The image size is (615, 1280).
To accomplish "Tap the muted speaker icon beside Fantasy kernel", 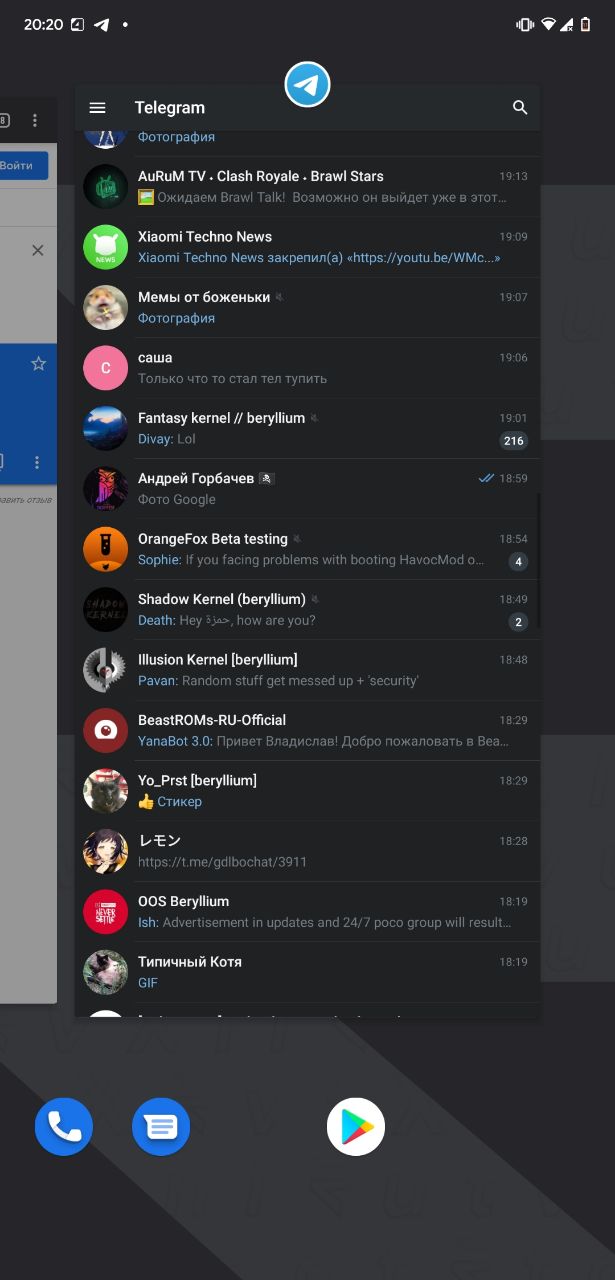I will [314, 419].
